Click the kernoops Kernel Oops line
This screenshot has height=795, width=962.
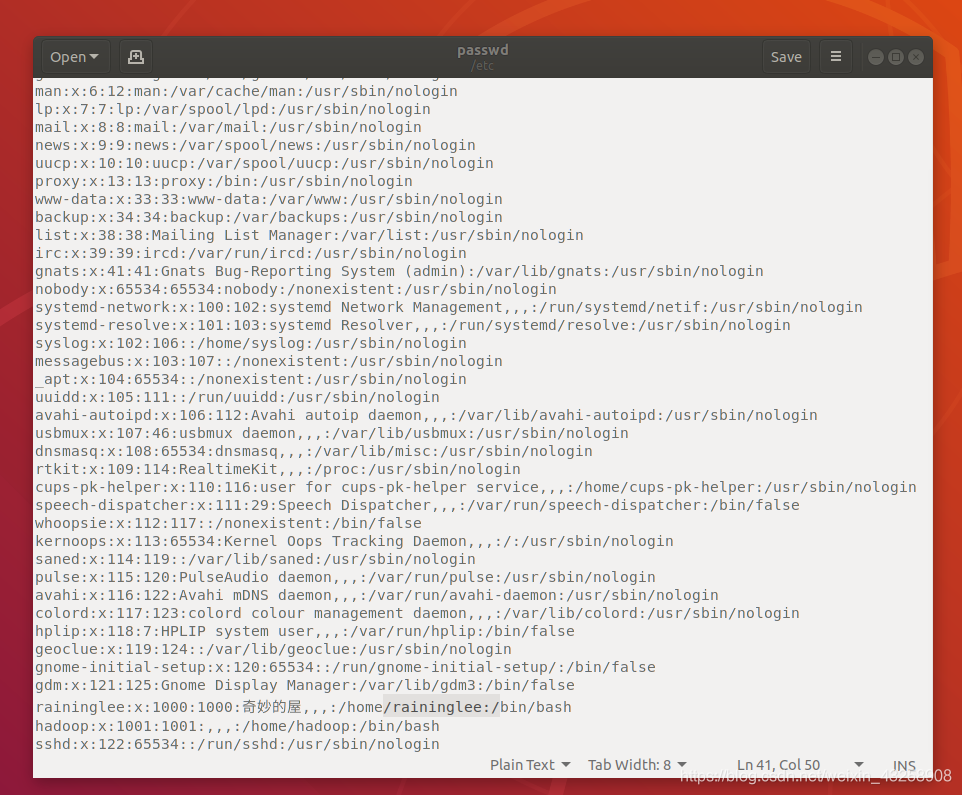click(x=355, y=542)
